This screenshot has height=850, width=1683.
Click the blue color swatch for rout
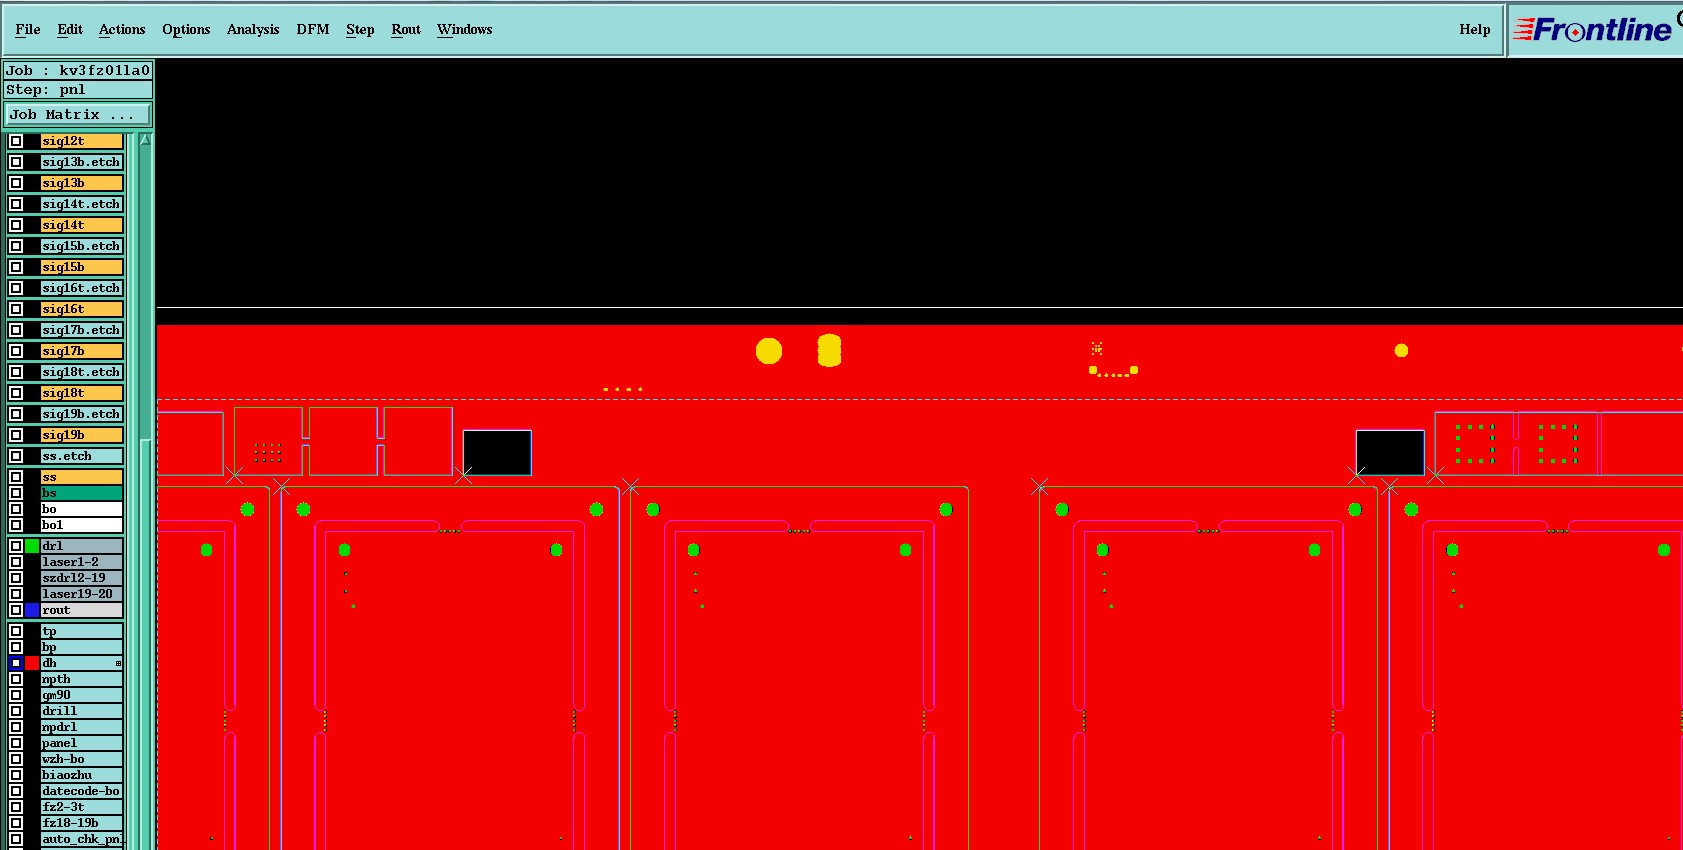(x=32, y=610)
